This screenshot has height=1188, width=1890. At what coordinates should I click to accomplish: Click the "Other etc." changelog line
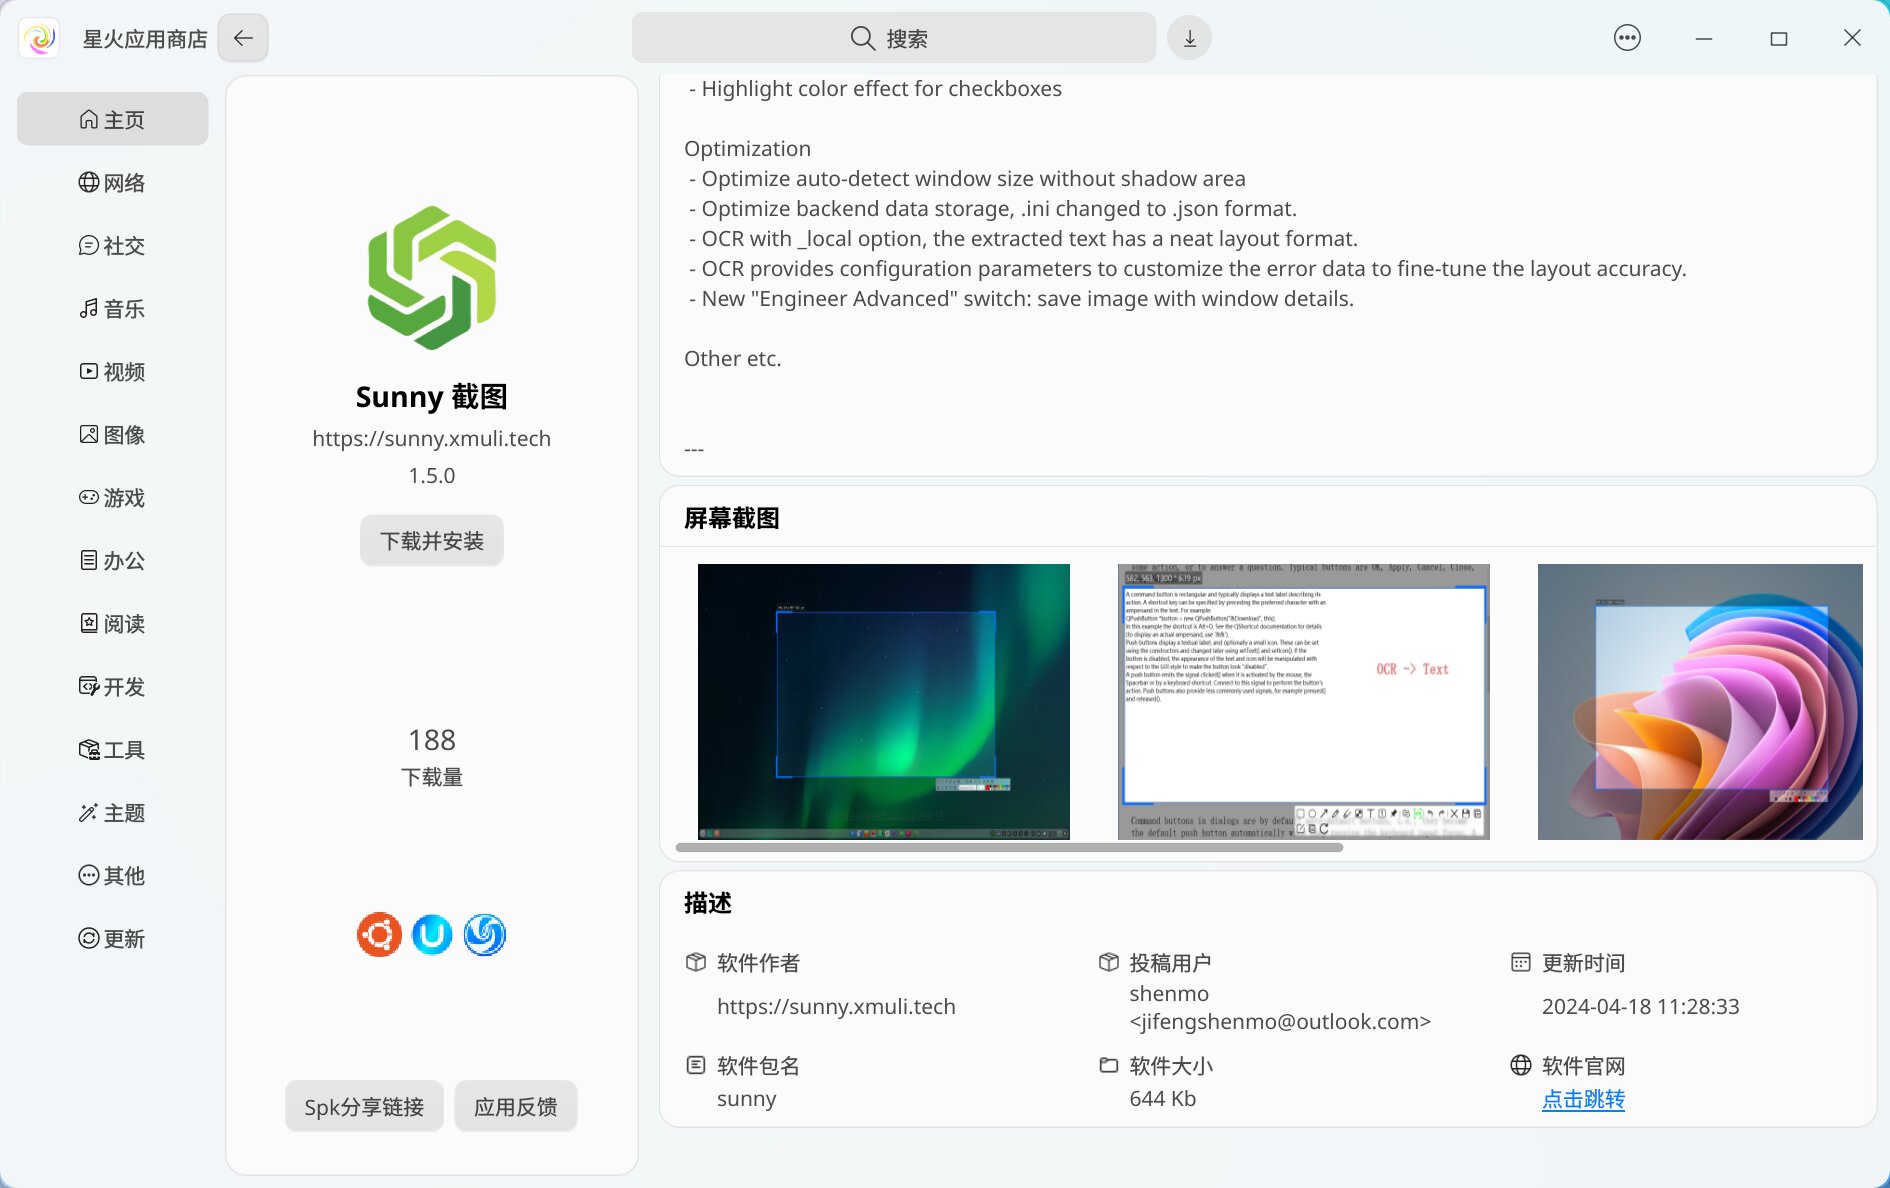click(x=733, y=359)
